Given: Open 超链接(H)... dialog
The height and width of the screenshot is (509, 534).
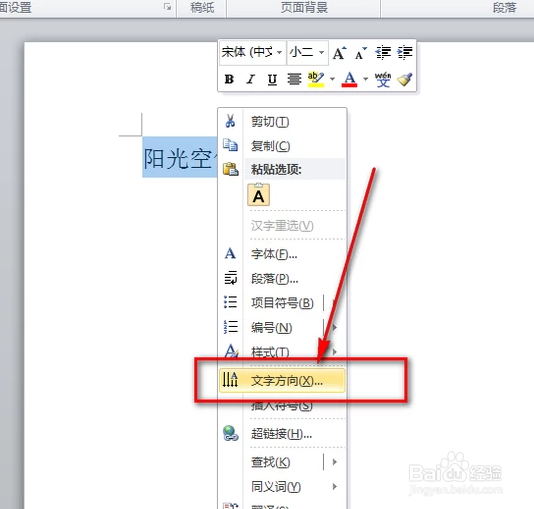Looking at the screenshot, I should [x=281, y=434].
